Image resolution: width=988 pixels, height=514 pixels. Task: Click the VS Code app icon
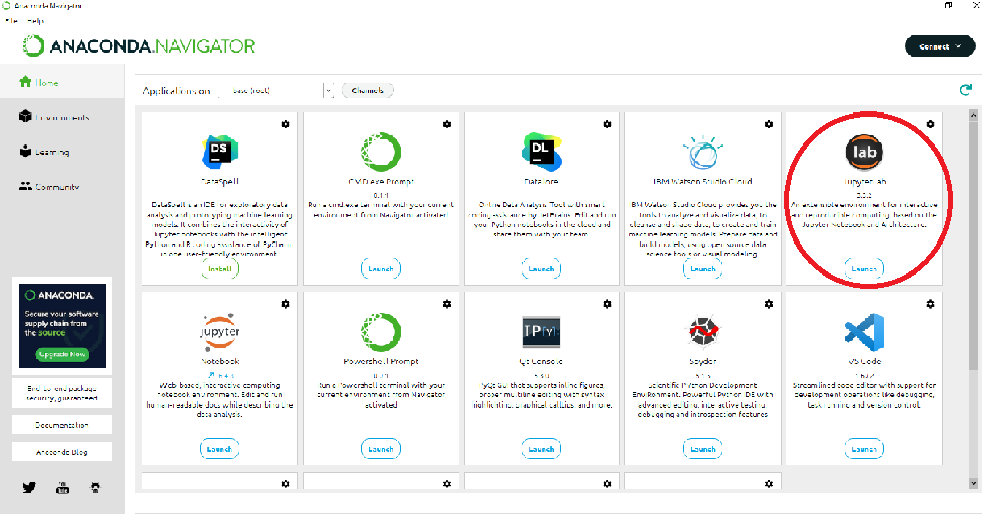(864, 332)
